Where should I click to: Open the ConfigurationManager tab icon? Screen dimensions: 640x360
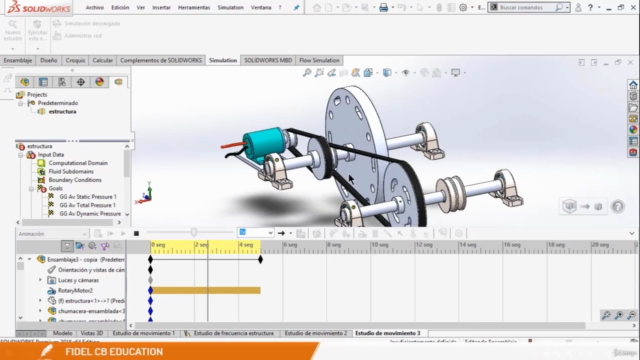[62, 82]
